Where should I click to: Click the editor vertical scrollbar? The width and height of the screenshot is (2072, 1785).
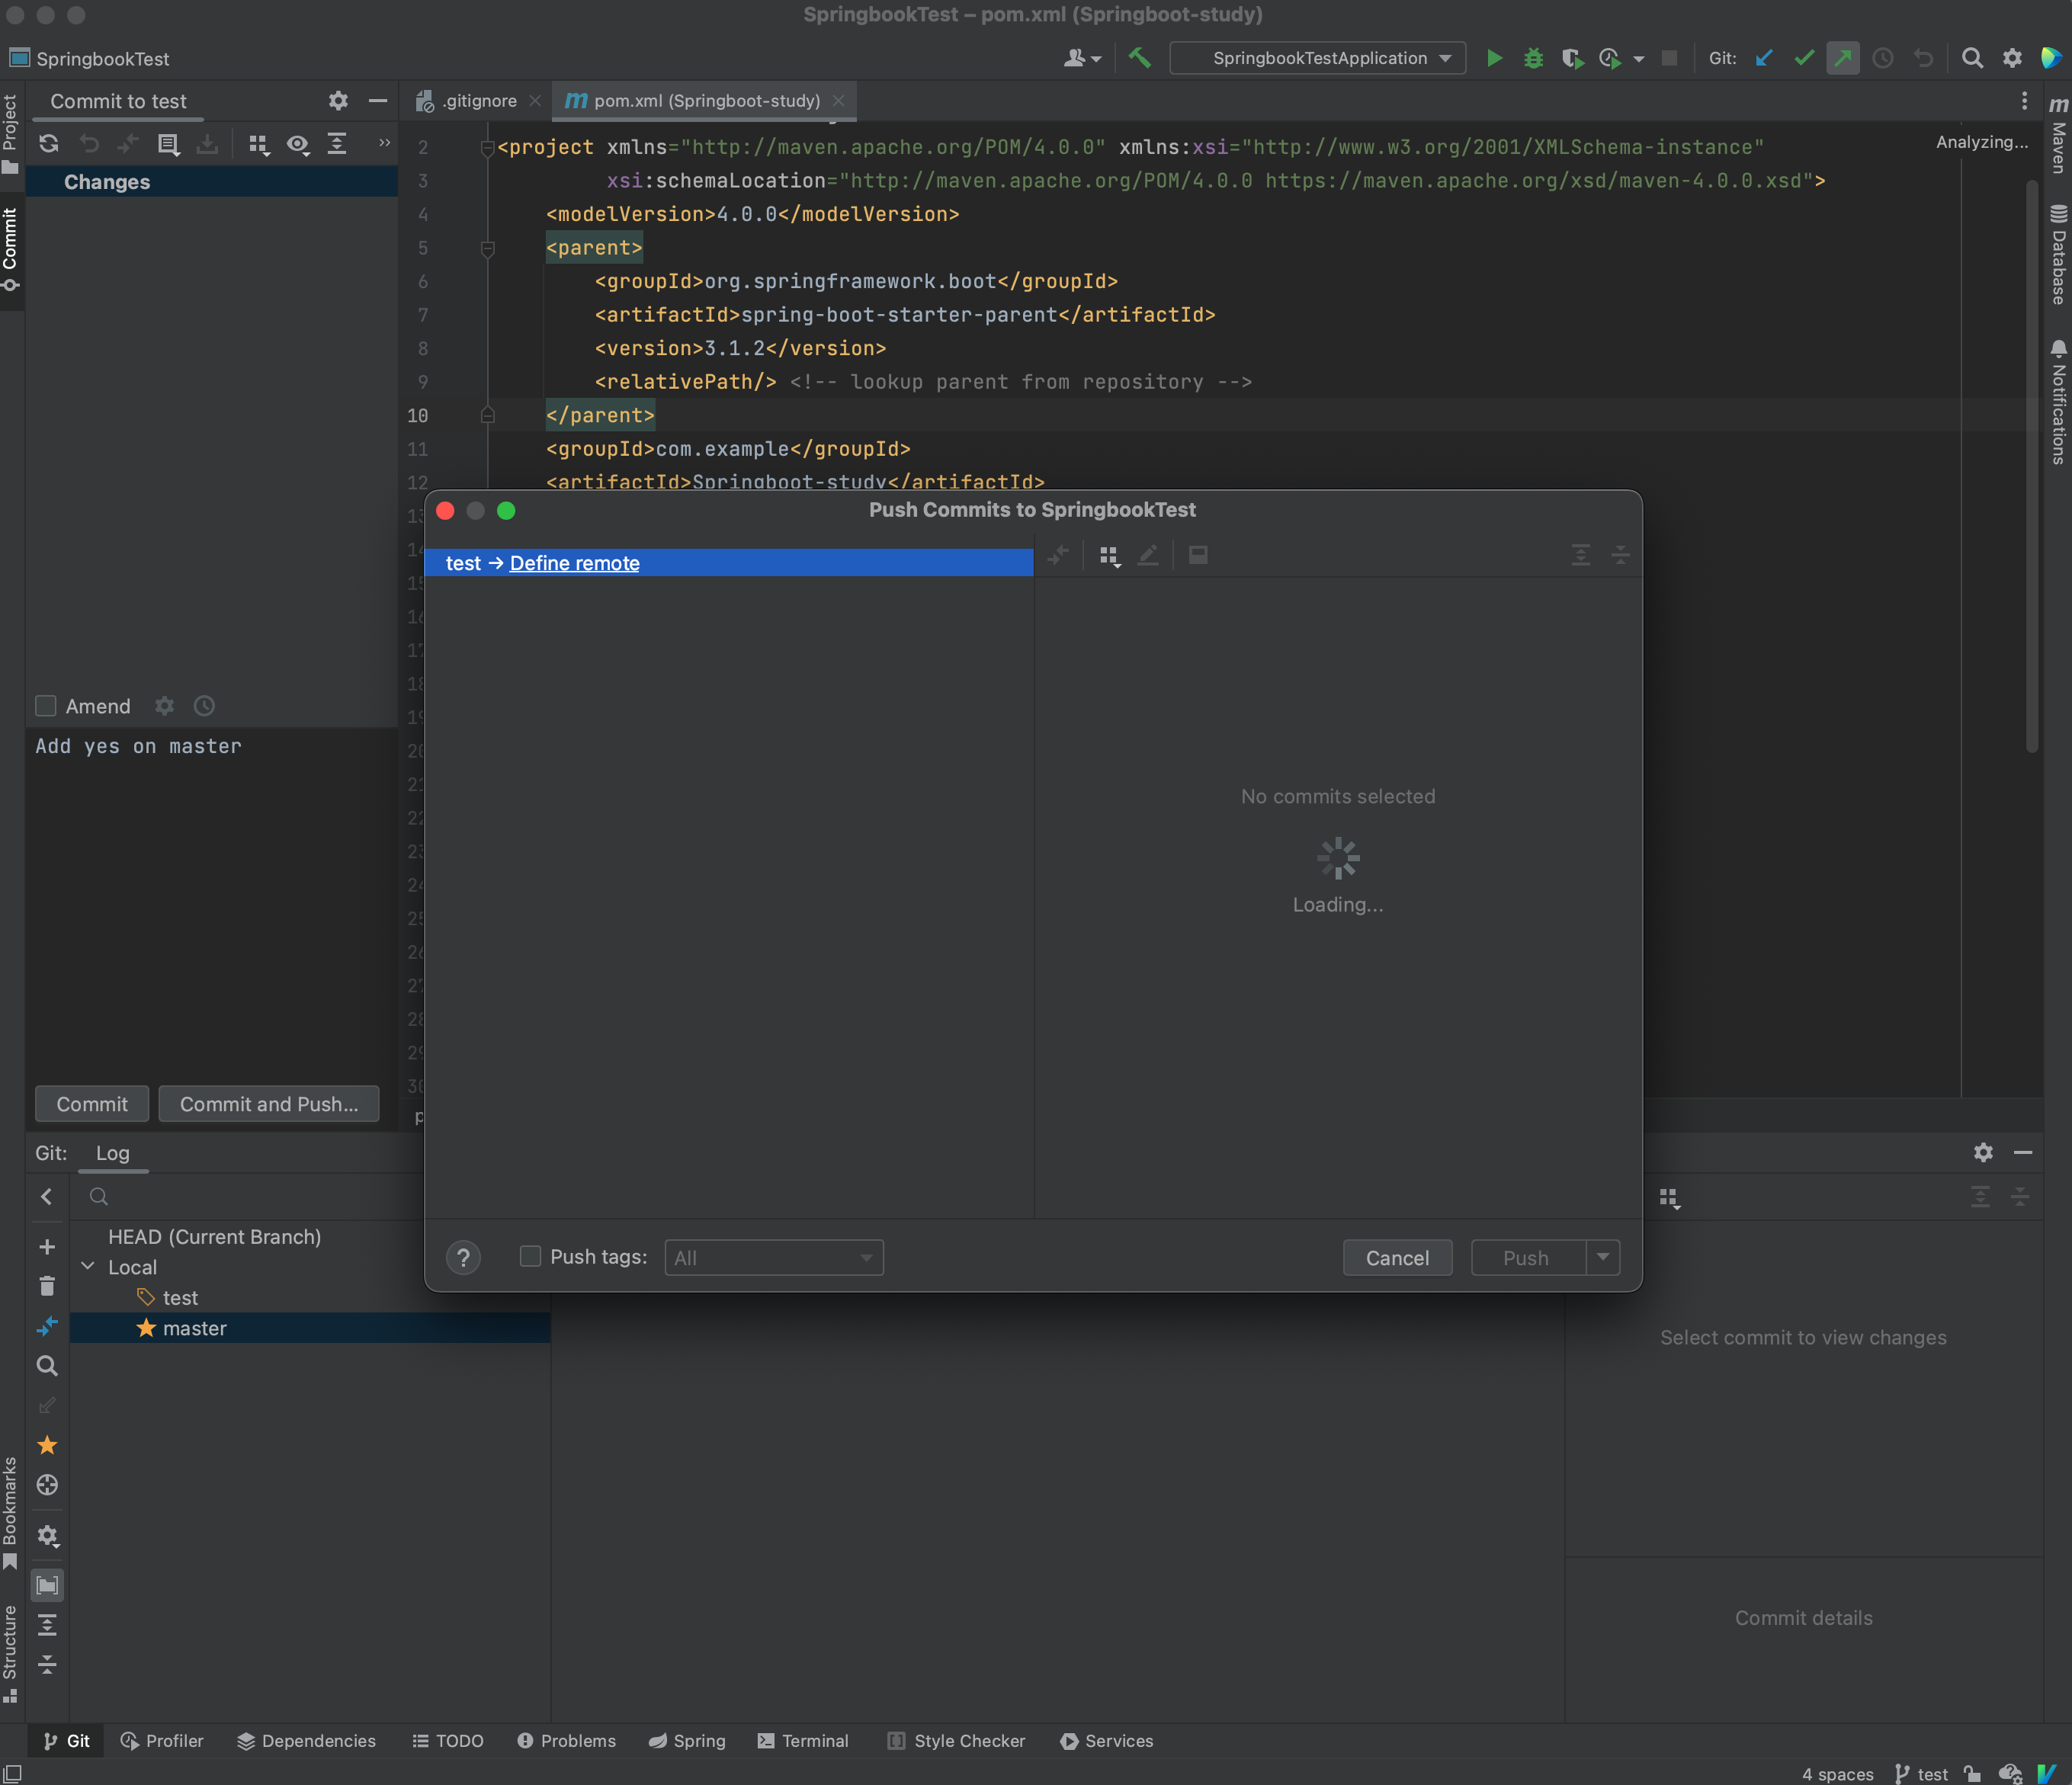pyautogui.click(x=2032, y=465)
